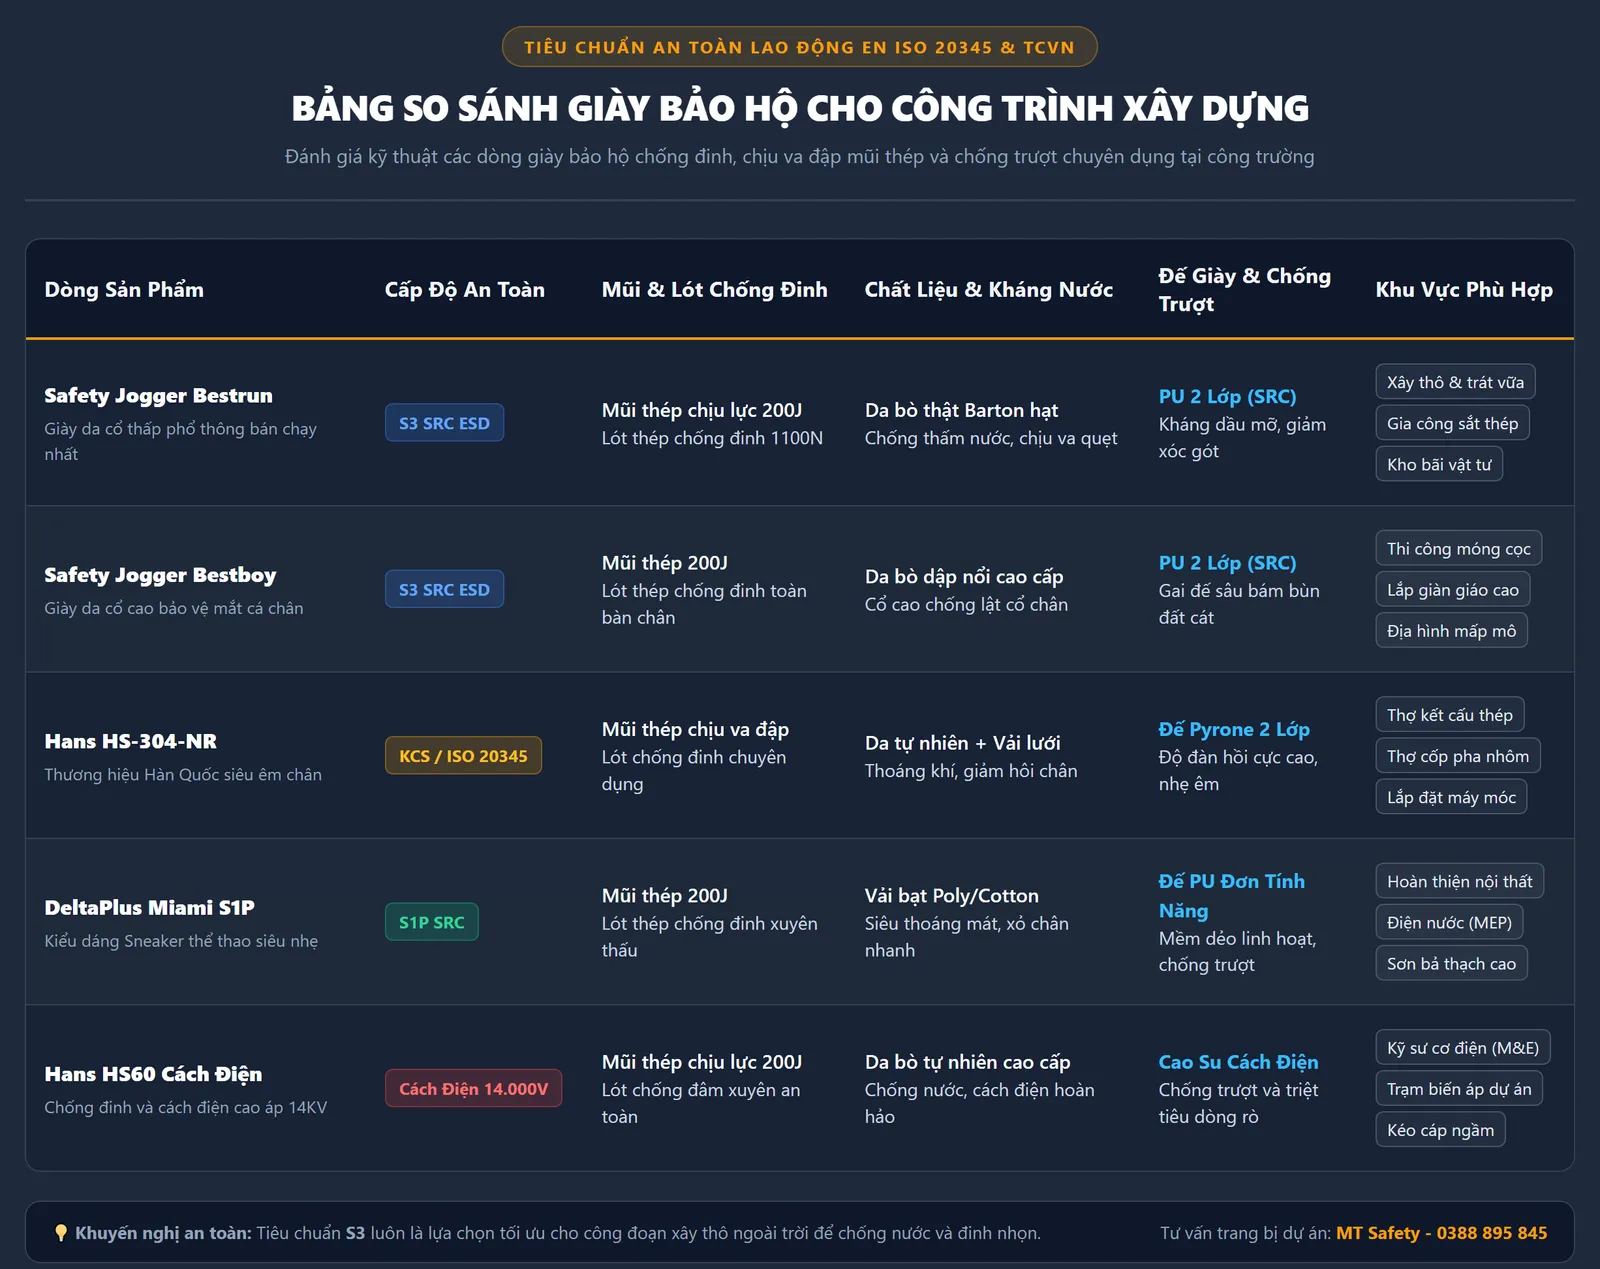
Task: Click the Cấp Độ An Toàn column header
Action: 465,290
